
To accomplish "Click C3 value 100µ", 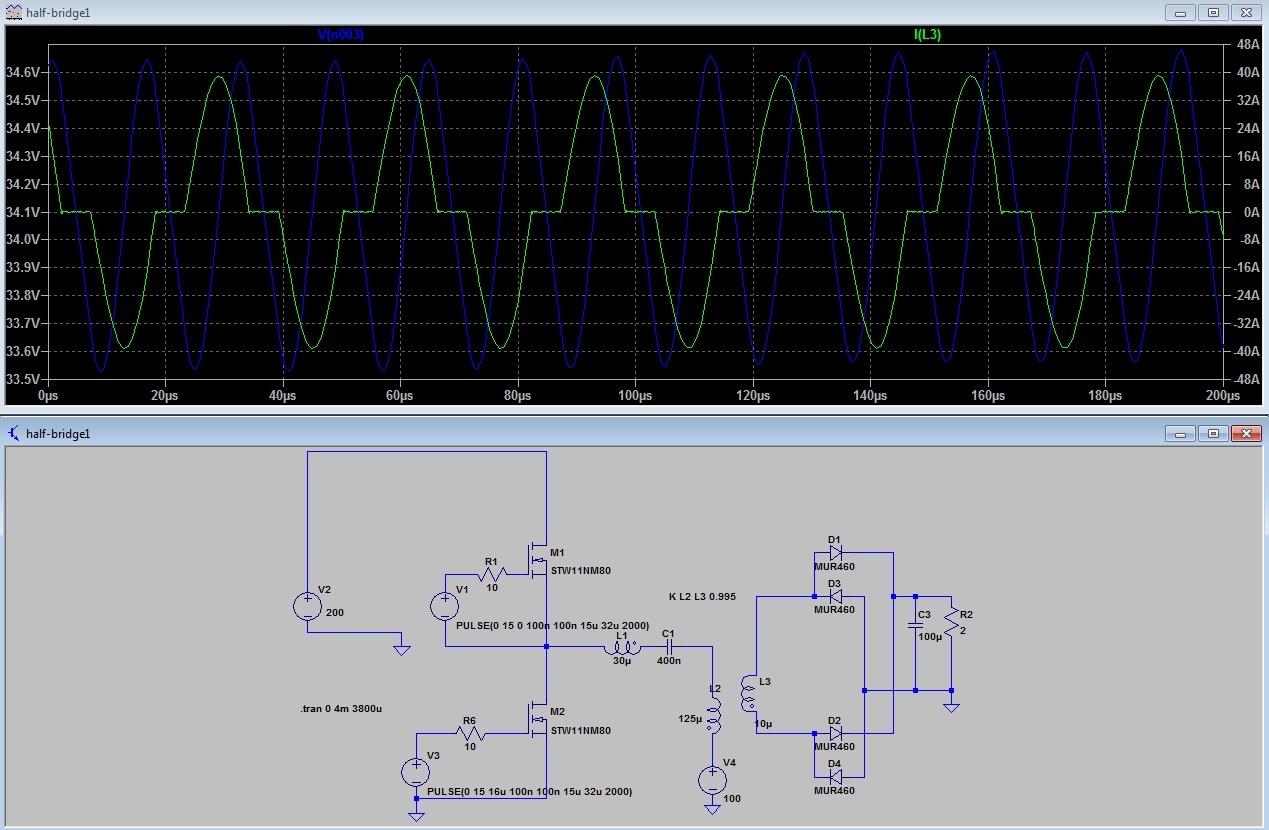I will (931, 636).
